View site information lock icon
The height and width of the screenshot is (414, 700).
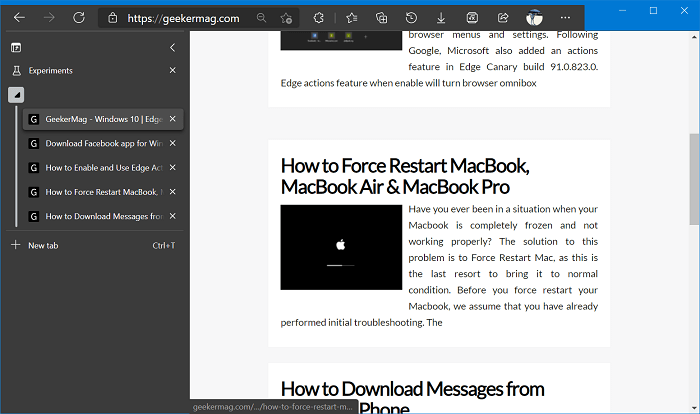pos(113,18)
